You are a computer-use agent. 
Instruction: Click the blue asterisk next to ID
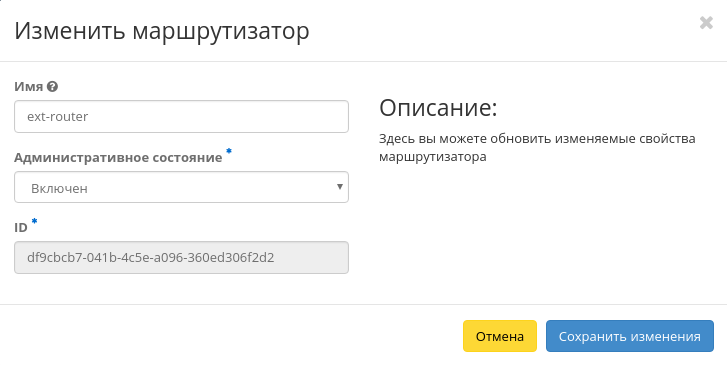pyautogui.click(x=34, y=222)
